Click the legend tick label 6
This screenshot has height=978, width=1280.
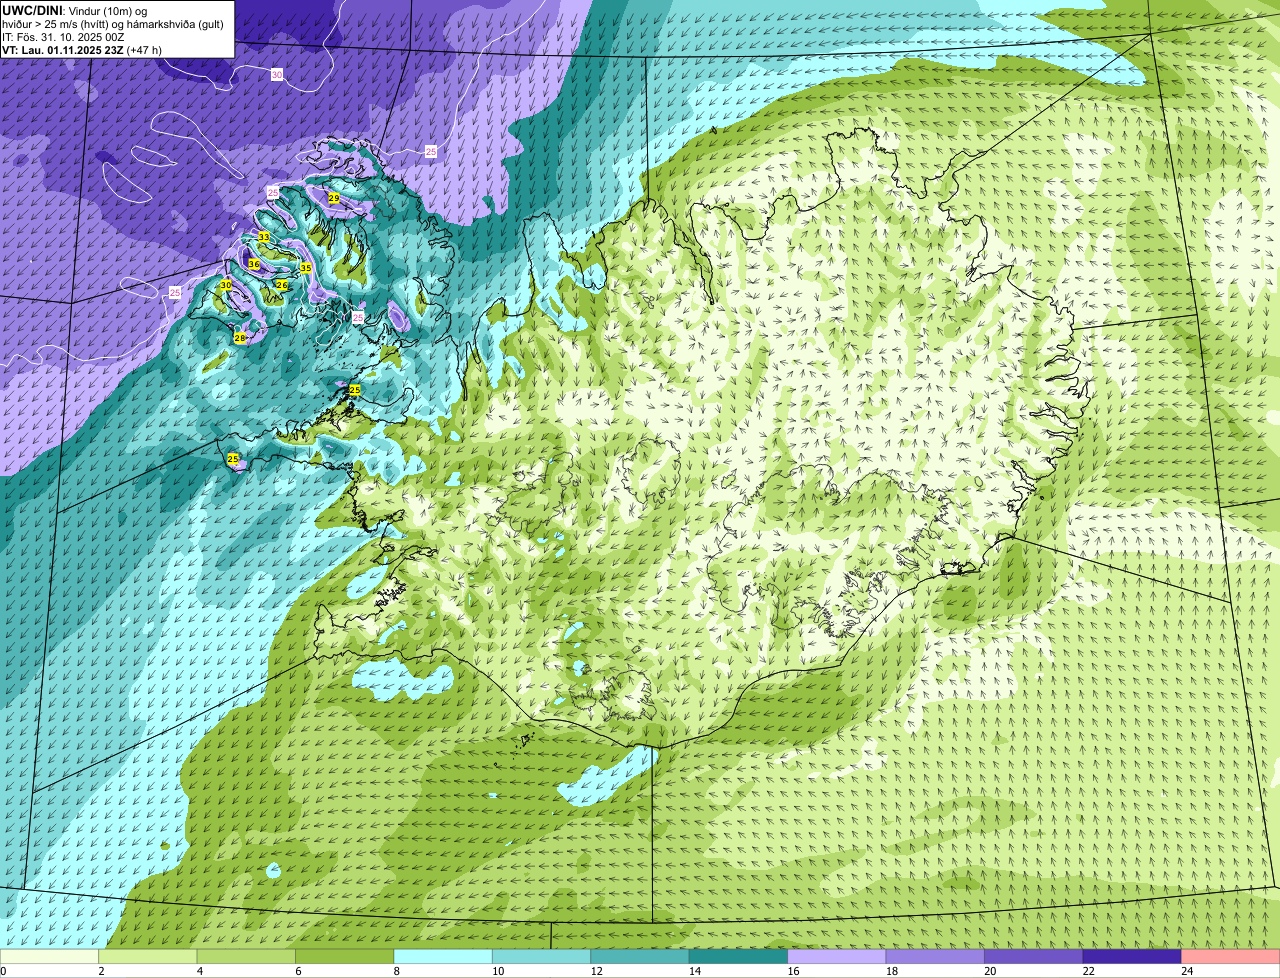click(296, 971)
